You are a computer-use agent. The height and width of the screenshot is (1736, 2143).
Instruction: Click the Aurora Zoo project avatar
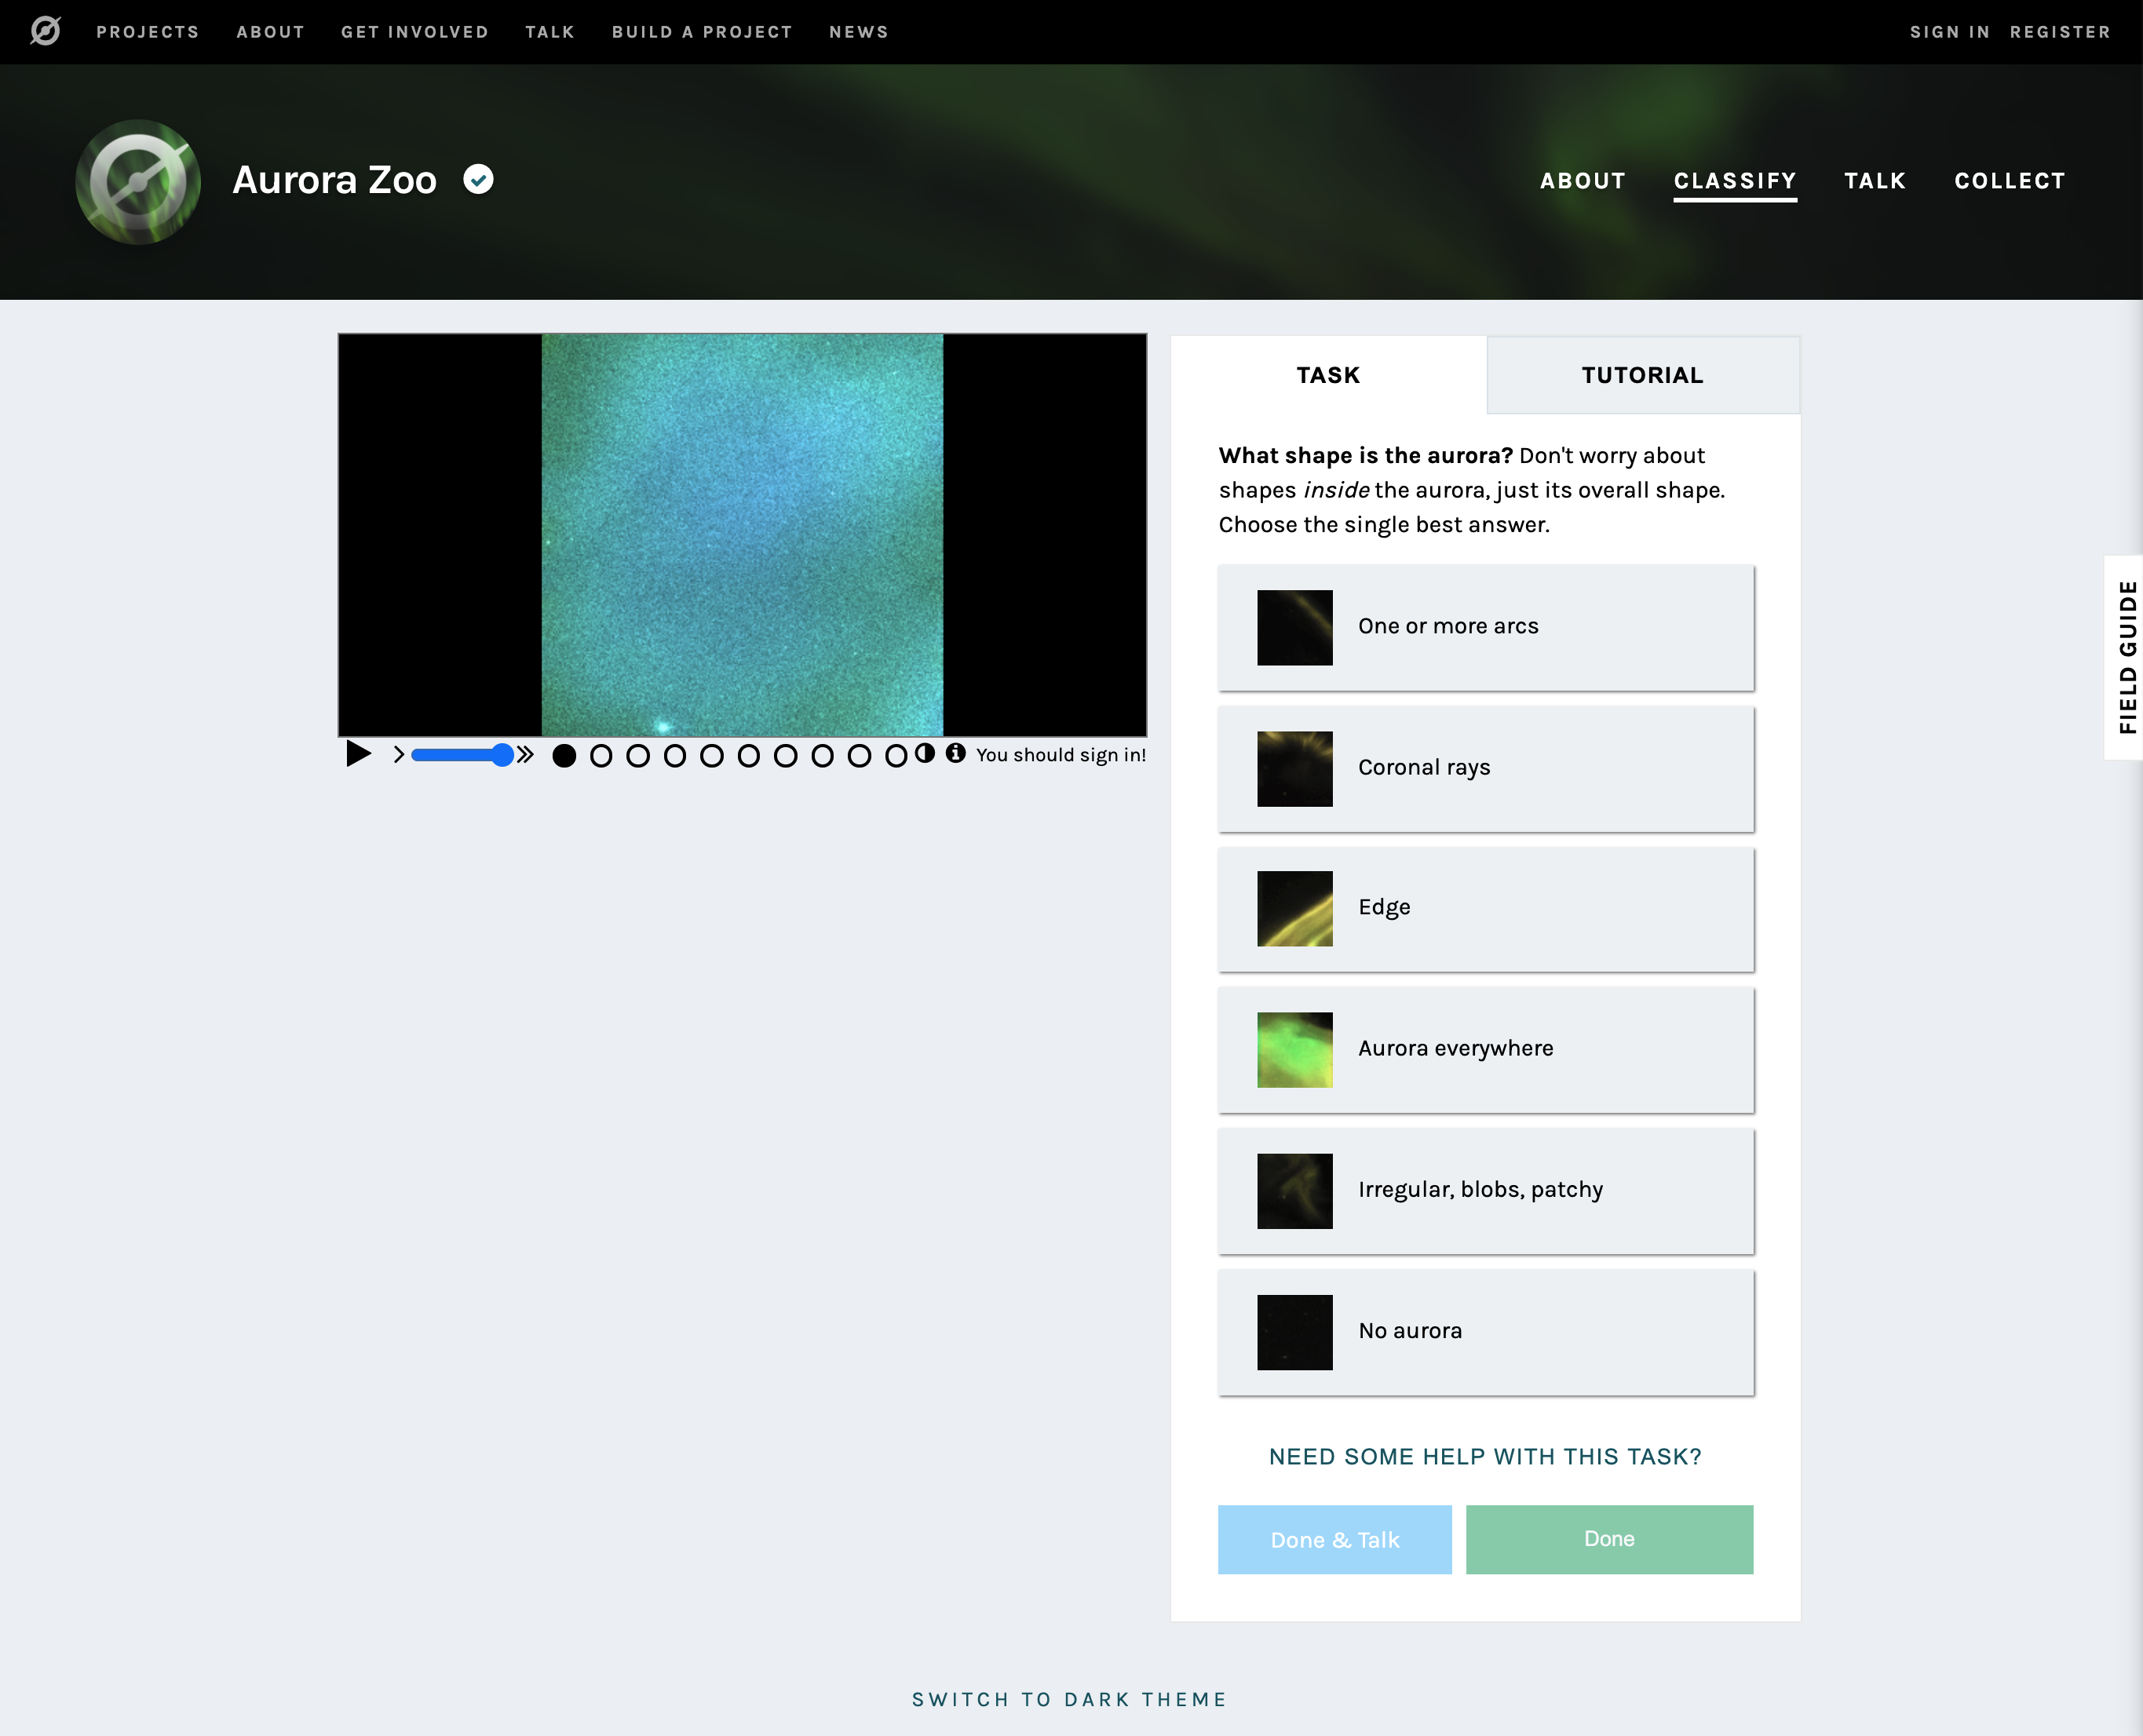(x=138, y=181)
